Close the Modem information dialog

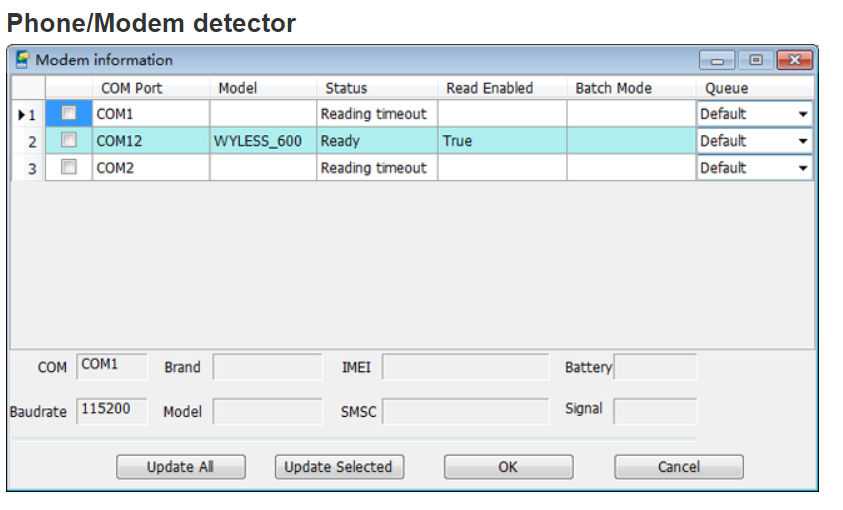click(794, 60)
